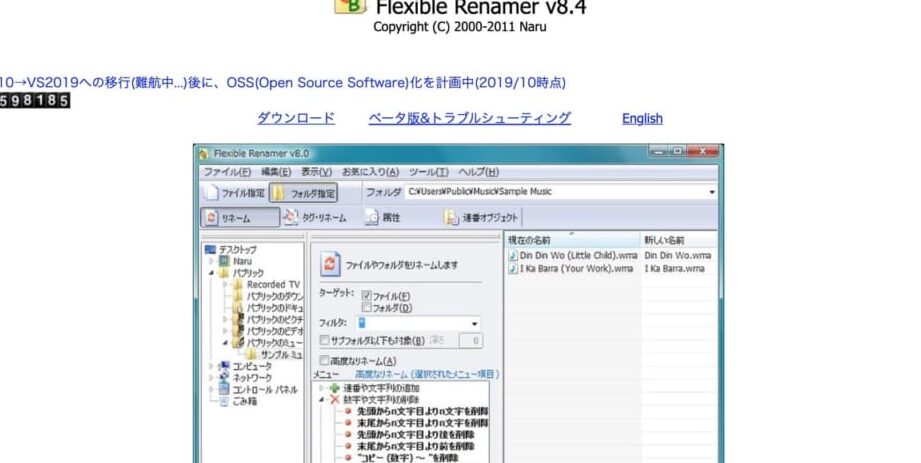The width and height of the screenshot is (921, 463).
Task: Select the フォルダ指定 folder icon button
Action: point(279,193)
